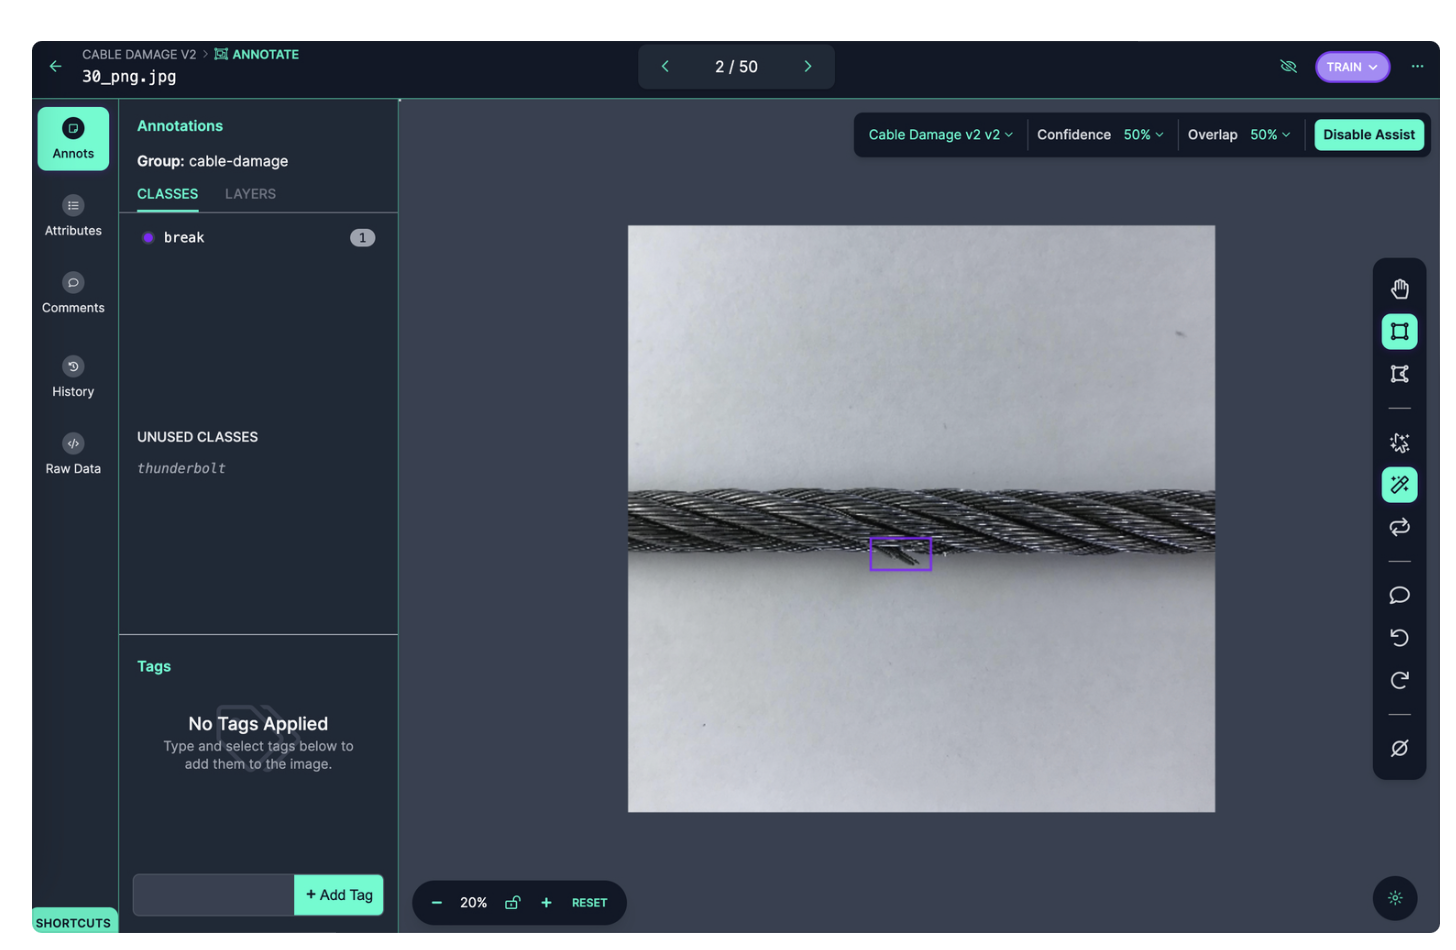Viewport: 1456px width, 950px height.
Task: Open the Comments sidebar panel
Action: [72, 291]
